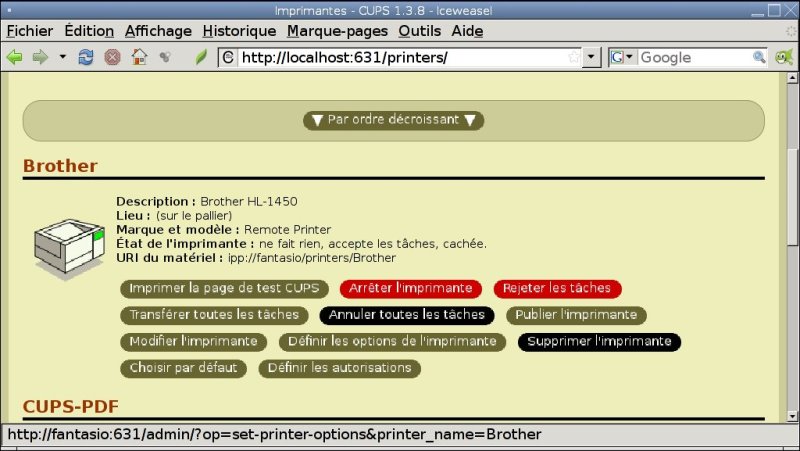Click the window menu dot in title bar

[x=9, y=10]
